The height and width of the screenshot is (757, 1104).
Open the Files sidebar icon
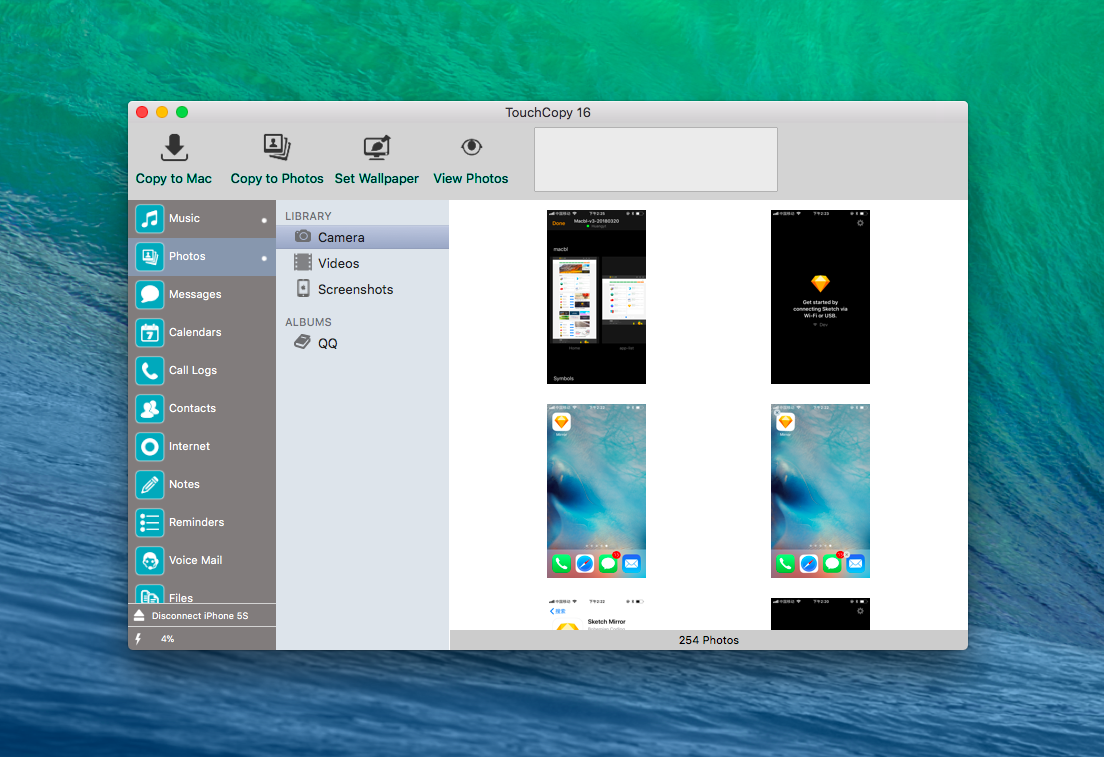(150, 594)
